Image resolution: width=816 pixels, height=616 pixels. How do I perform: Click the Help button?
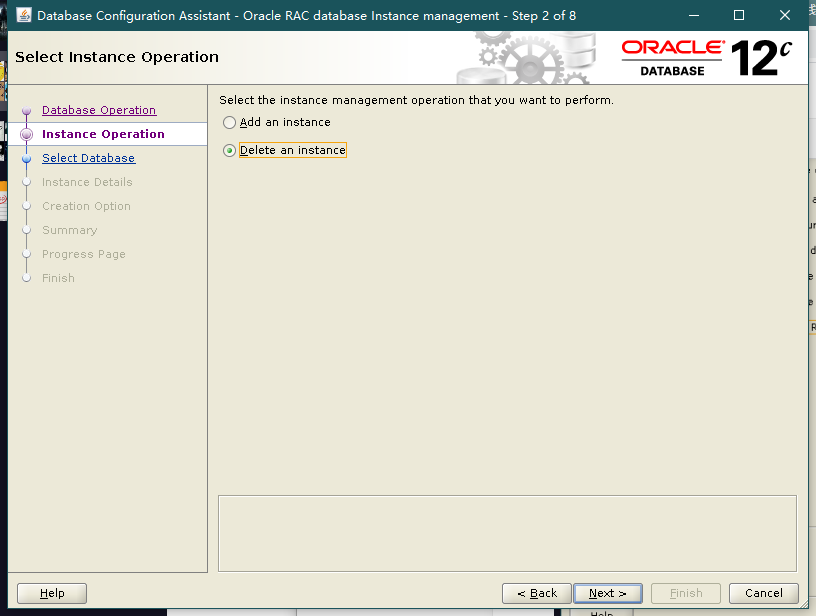(52, 593)
